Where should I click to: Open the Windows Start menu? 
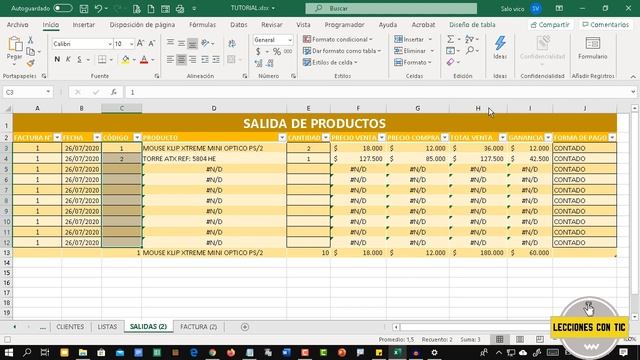coord(9,352)
